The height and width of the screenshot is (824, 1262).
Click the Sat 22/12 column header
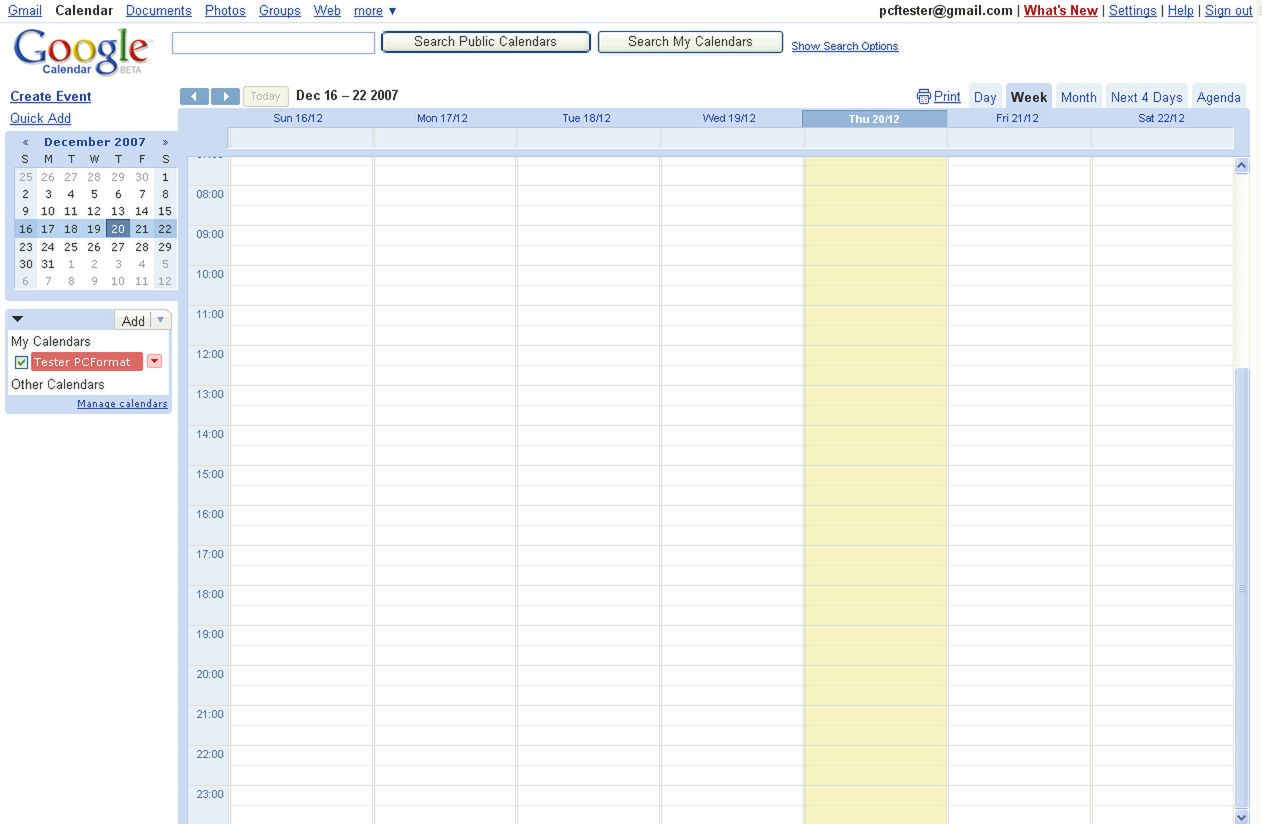tap(1161, 118)
